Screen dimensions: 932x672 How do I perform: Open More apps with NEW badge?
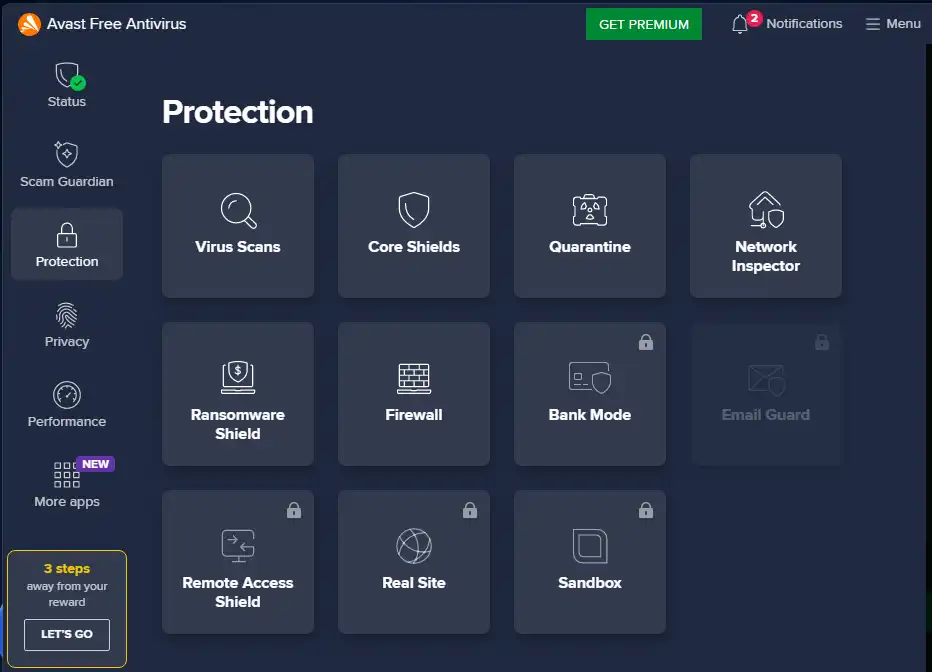[x=66, y=485]
